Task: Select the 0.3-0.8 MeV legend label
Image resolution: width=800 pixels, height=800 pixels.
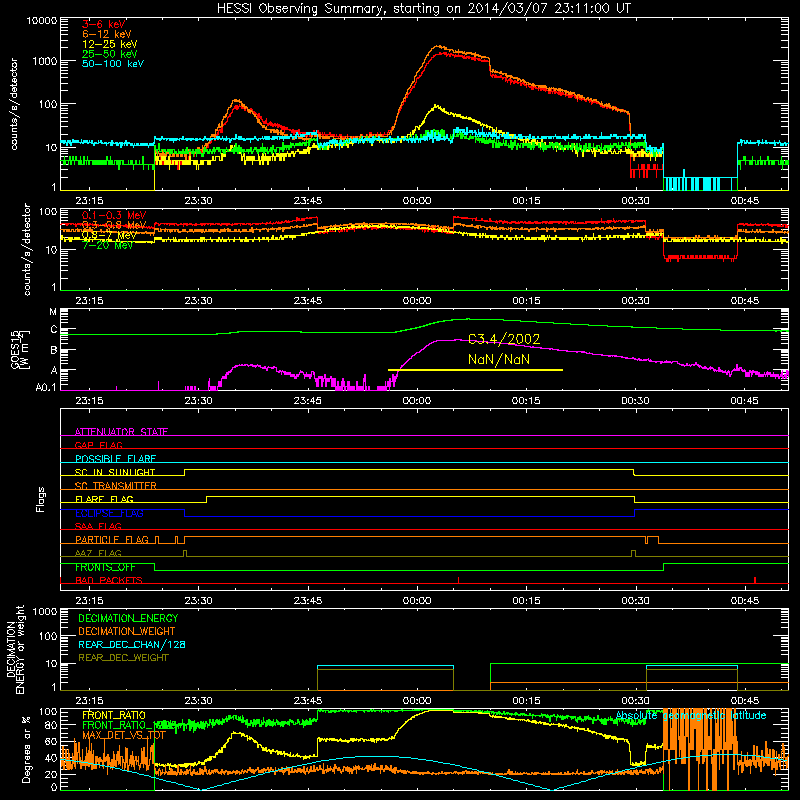Action: [114, 225]
